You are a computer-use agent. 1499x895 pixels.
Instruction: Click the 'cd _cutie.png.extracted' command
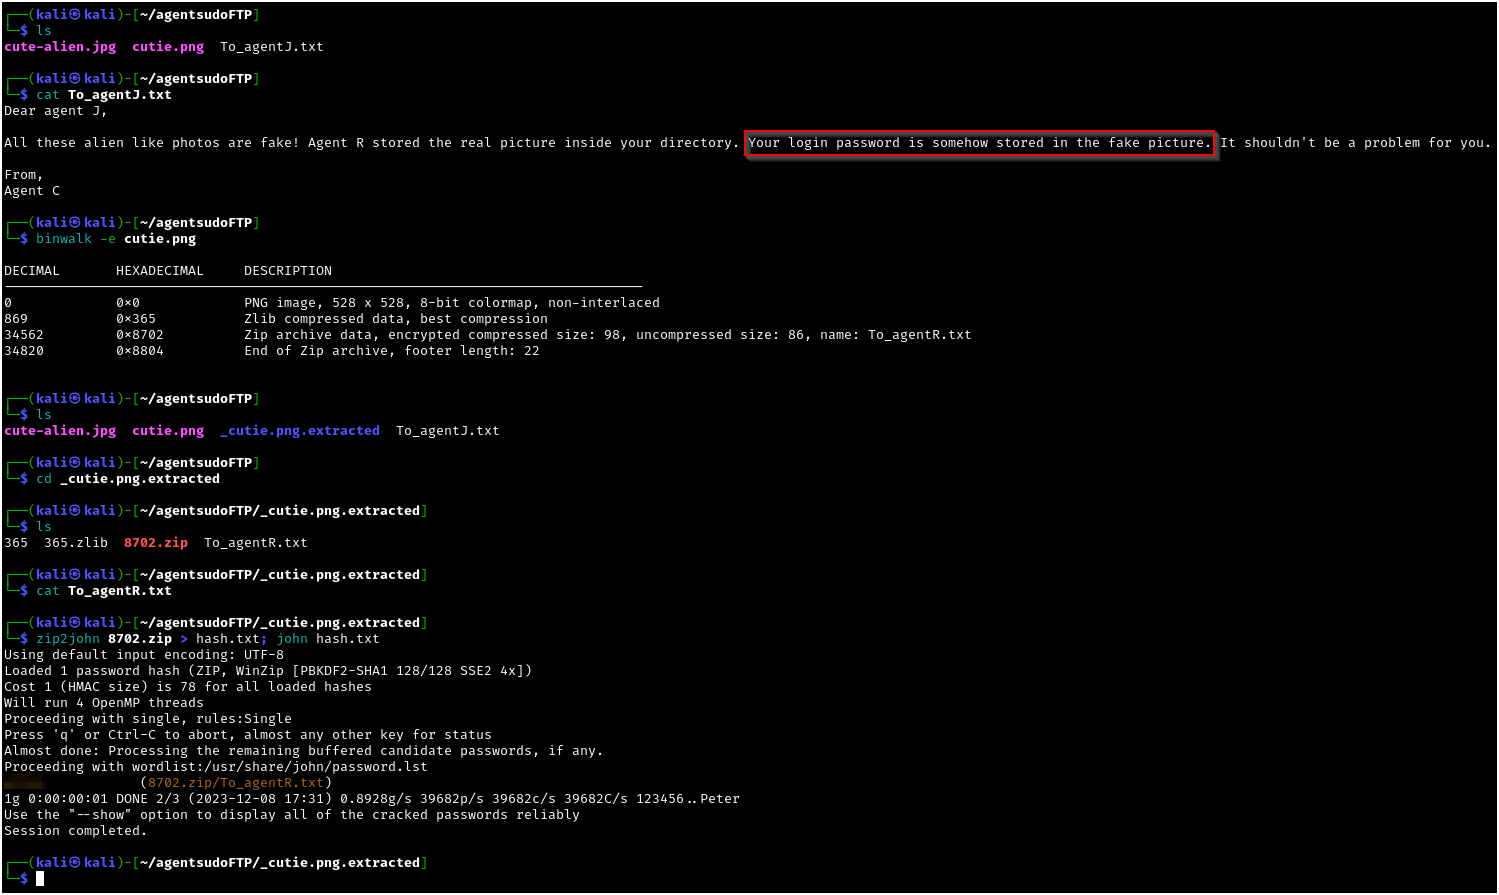pos(128,479)
